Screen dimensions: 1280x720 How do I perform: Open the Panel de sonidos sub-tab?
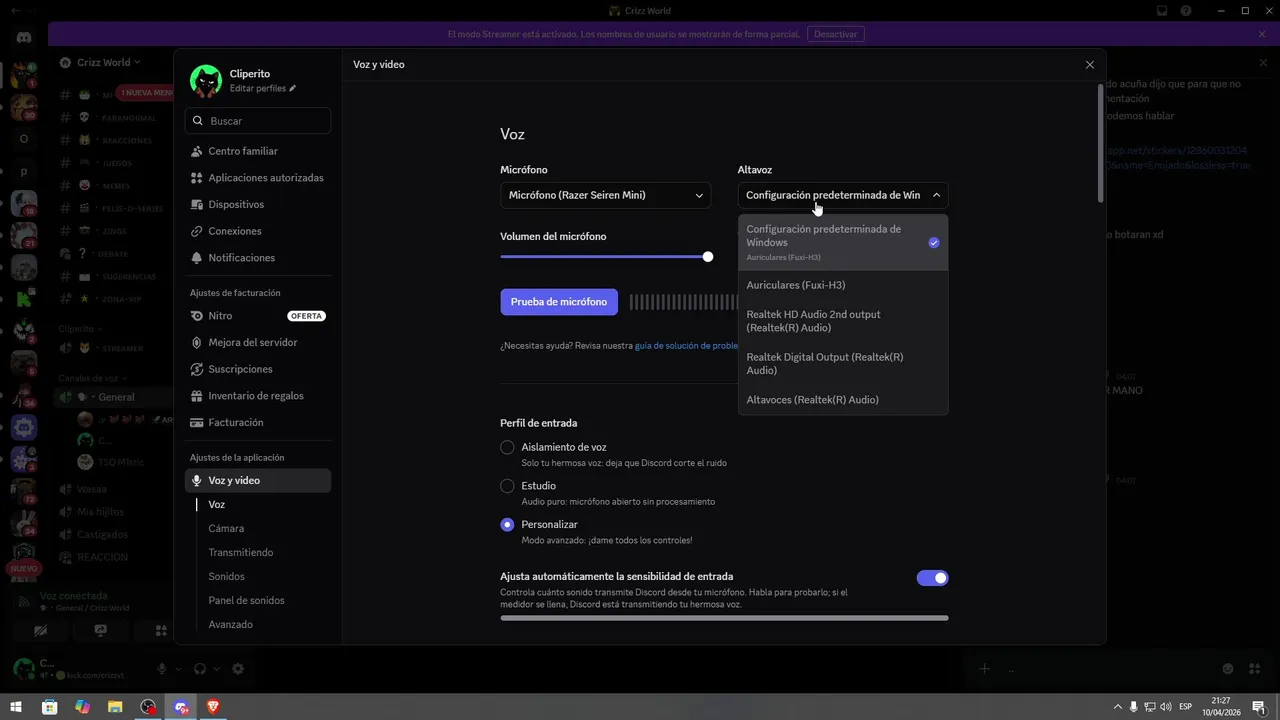246,601
